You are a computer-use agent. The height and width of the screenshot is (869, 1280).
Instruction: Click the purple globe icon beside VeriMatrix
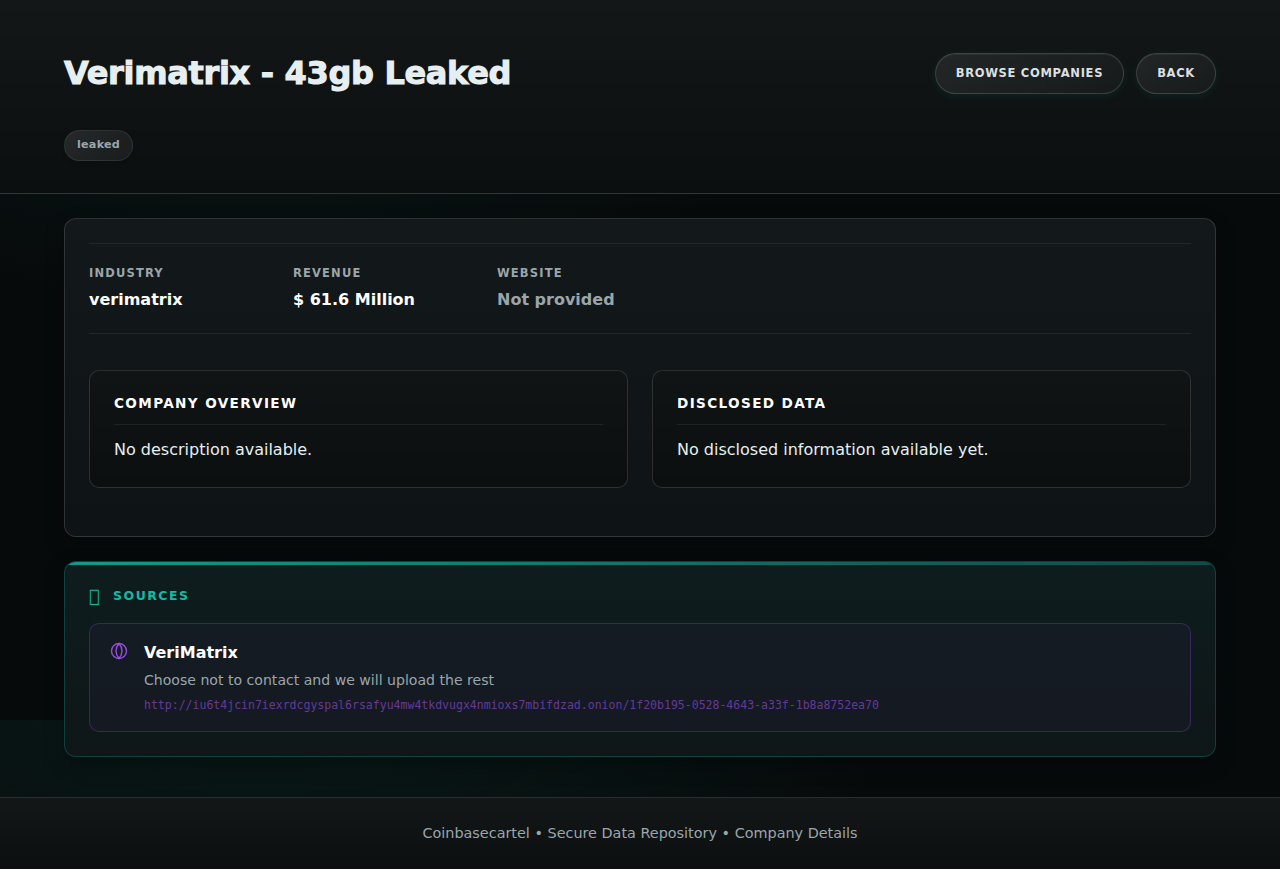click(119, 652)
